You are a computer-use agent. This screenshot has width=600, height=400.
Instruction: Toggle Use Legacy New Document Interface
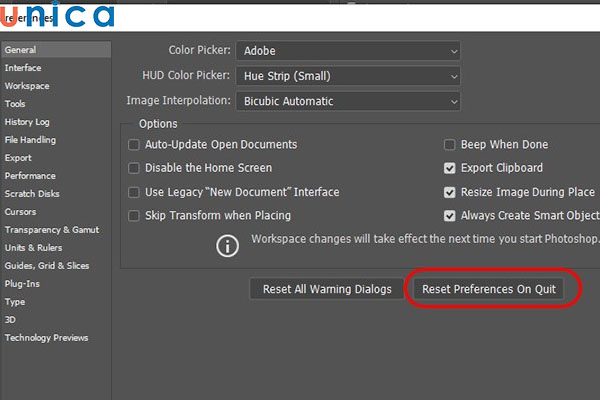coord(134,192)
